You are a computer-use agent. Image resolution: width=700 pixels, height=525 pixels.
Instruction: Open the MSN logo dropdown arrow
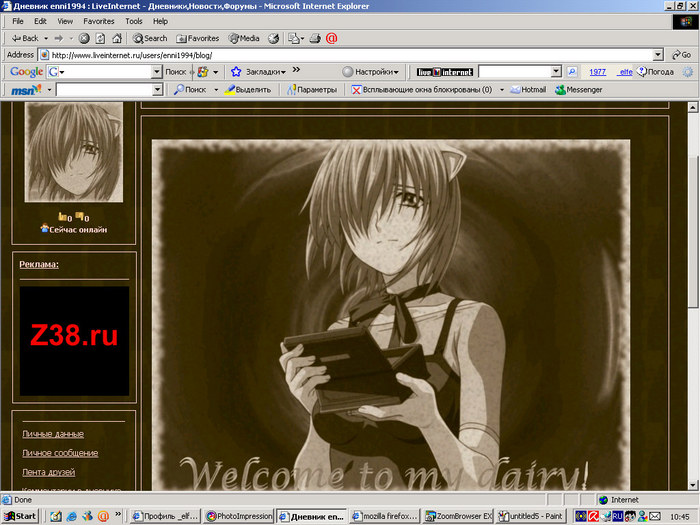coord(50,90)
